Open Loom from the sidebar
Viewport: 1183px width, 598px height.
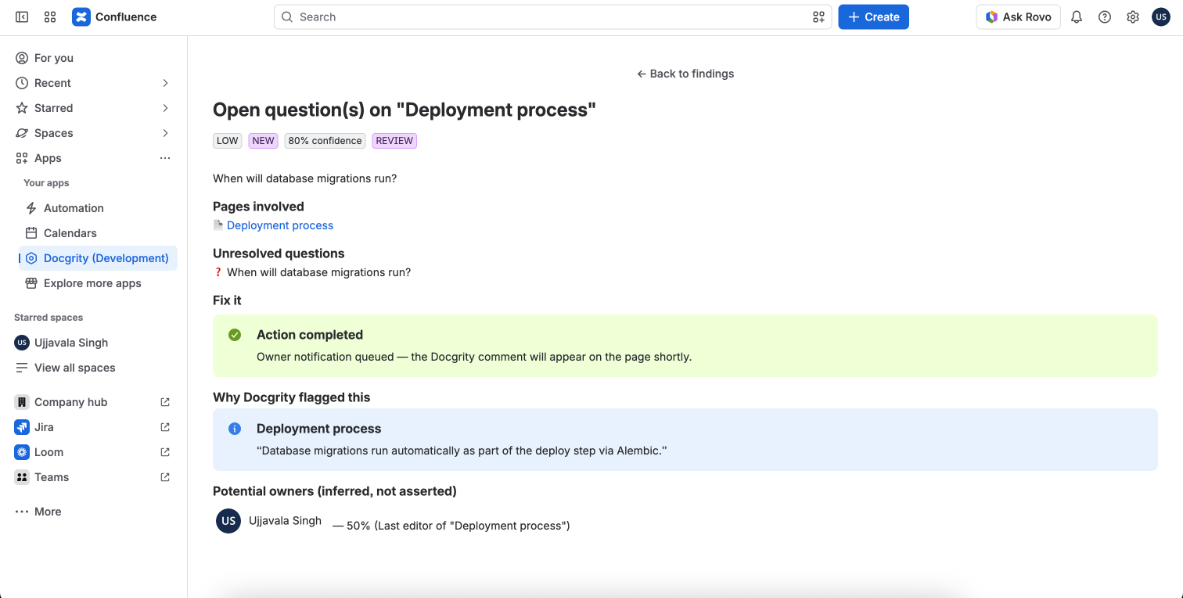coord(49,452)
